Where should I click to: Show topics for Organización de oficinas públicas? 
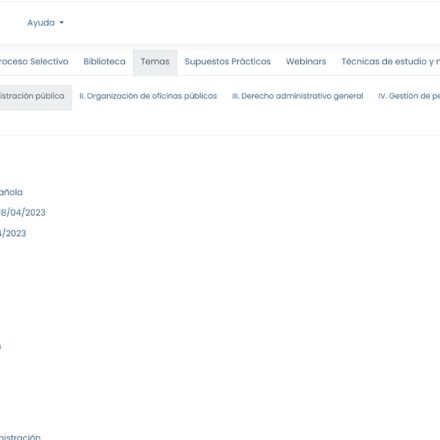(148, 96)
